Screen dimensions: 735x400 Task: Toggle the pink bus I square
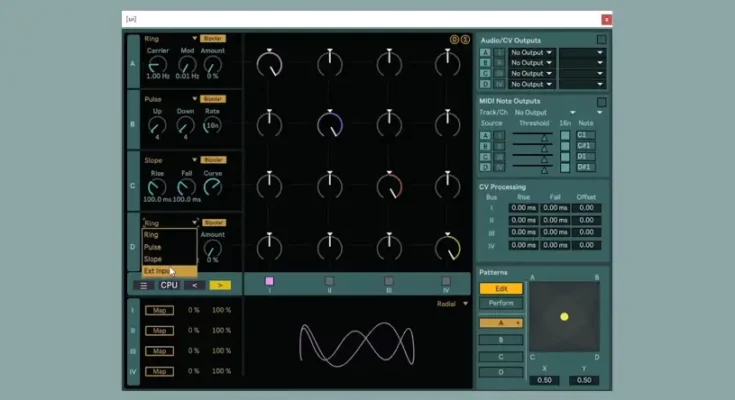coord(269,281)
